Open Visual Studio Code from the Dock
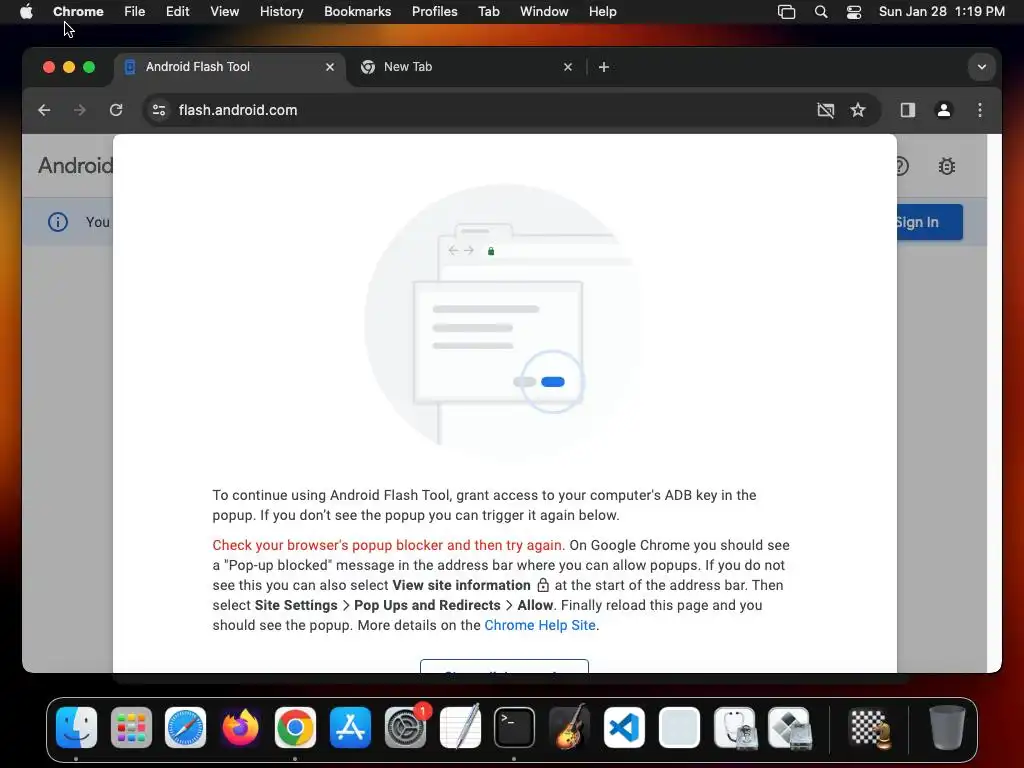This screenshot has width=1024, height=768. [x=624, y=728]
